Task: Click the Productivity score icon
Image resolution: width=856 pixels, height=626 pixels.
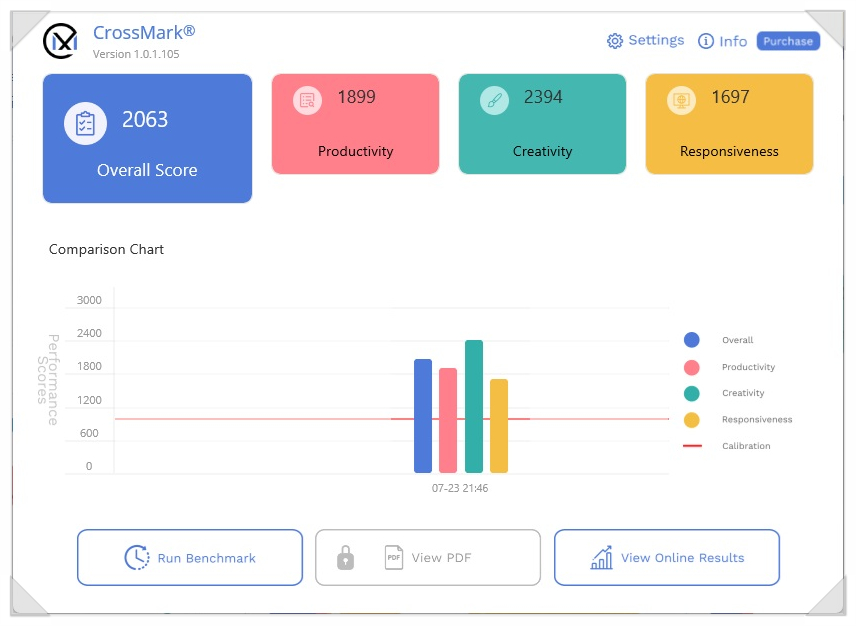Action: (x=307, y=100)
